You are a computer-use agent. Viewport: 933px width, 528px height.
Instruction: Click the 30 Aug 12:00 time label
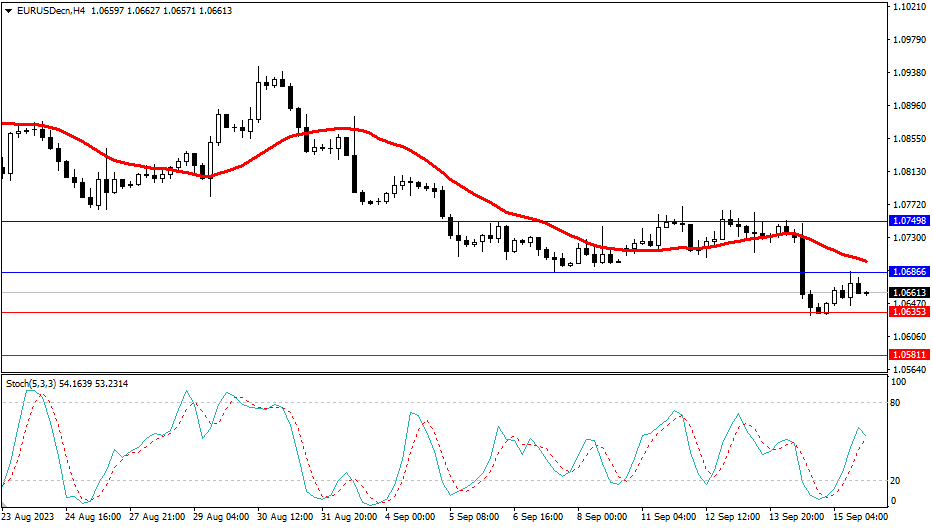click(284, 518)
